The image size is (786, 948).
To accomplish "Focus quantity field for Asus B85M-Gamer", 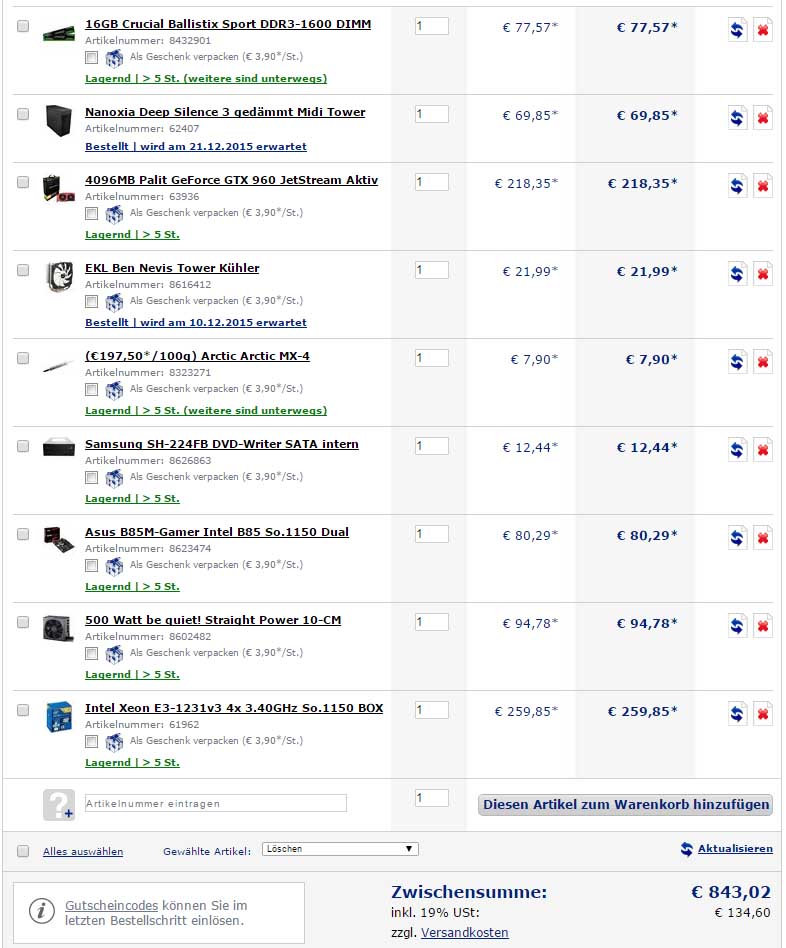I will click(x=432, y=534).
